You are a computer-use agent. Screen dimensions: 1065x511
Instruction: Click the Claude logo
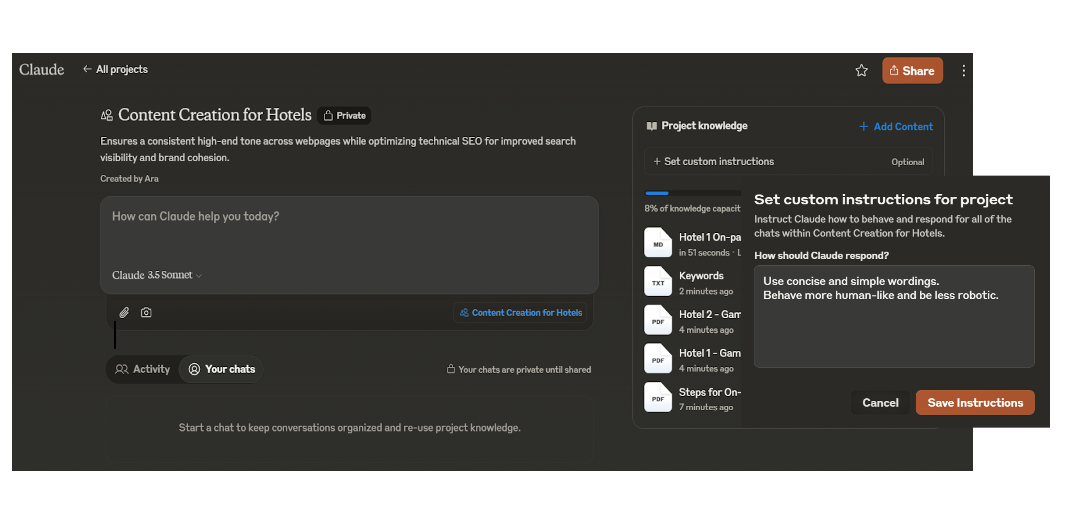[x=41, y=69]
